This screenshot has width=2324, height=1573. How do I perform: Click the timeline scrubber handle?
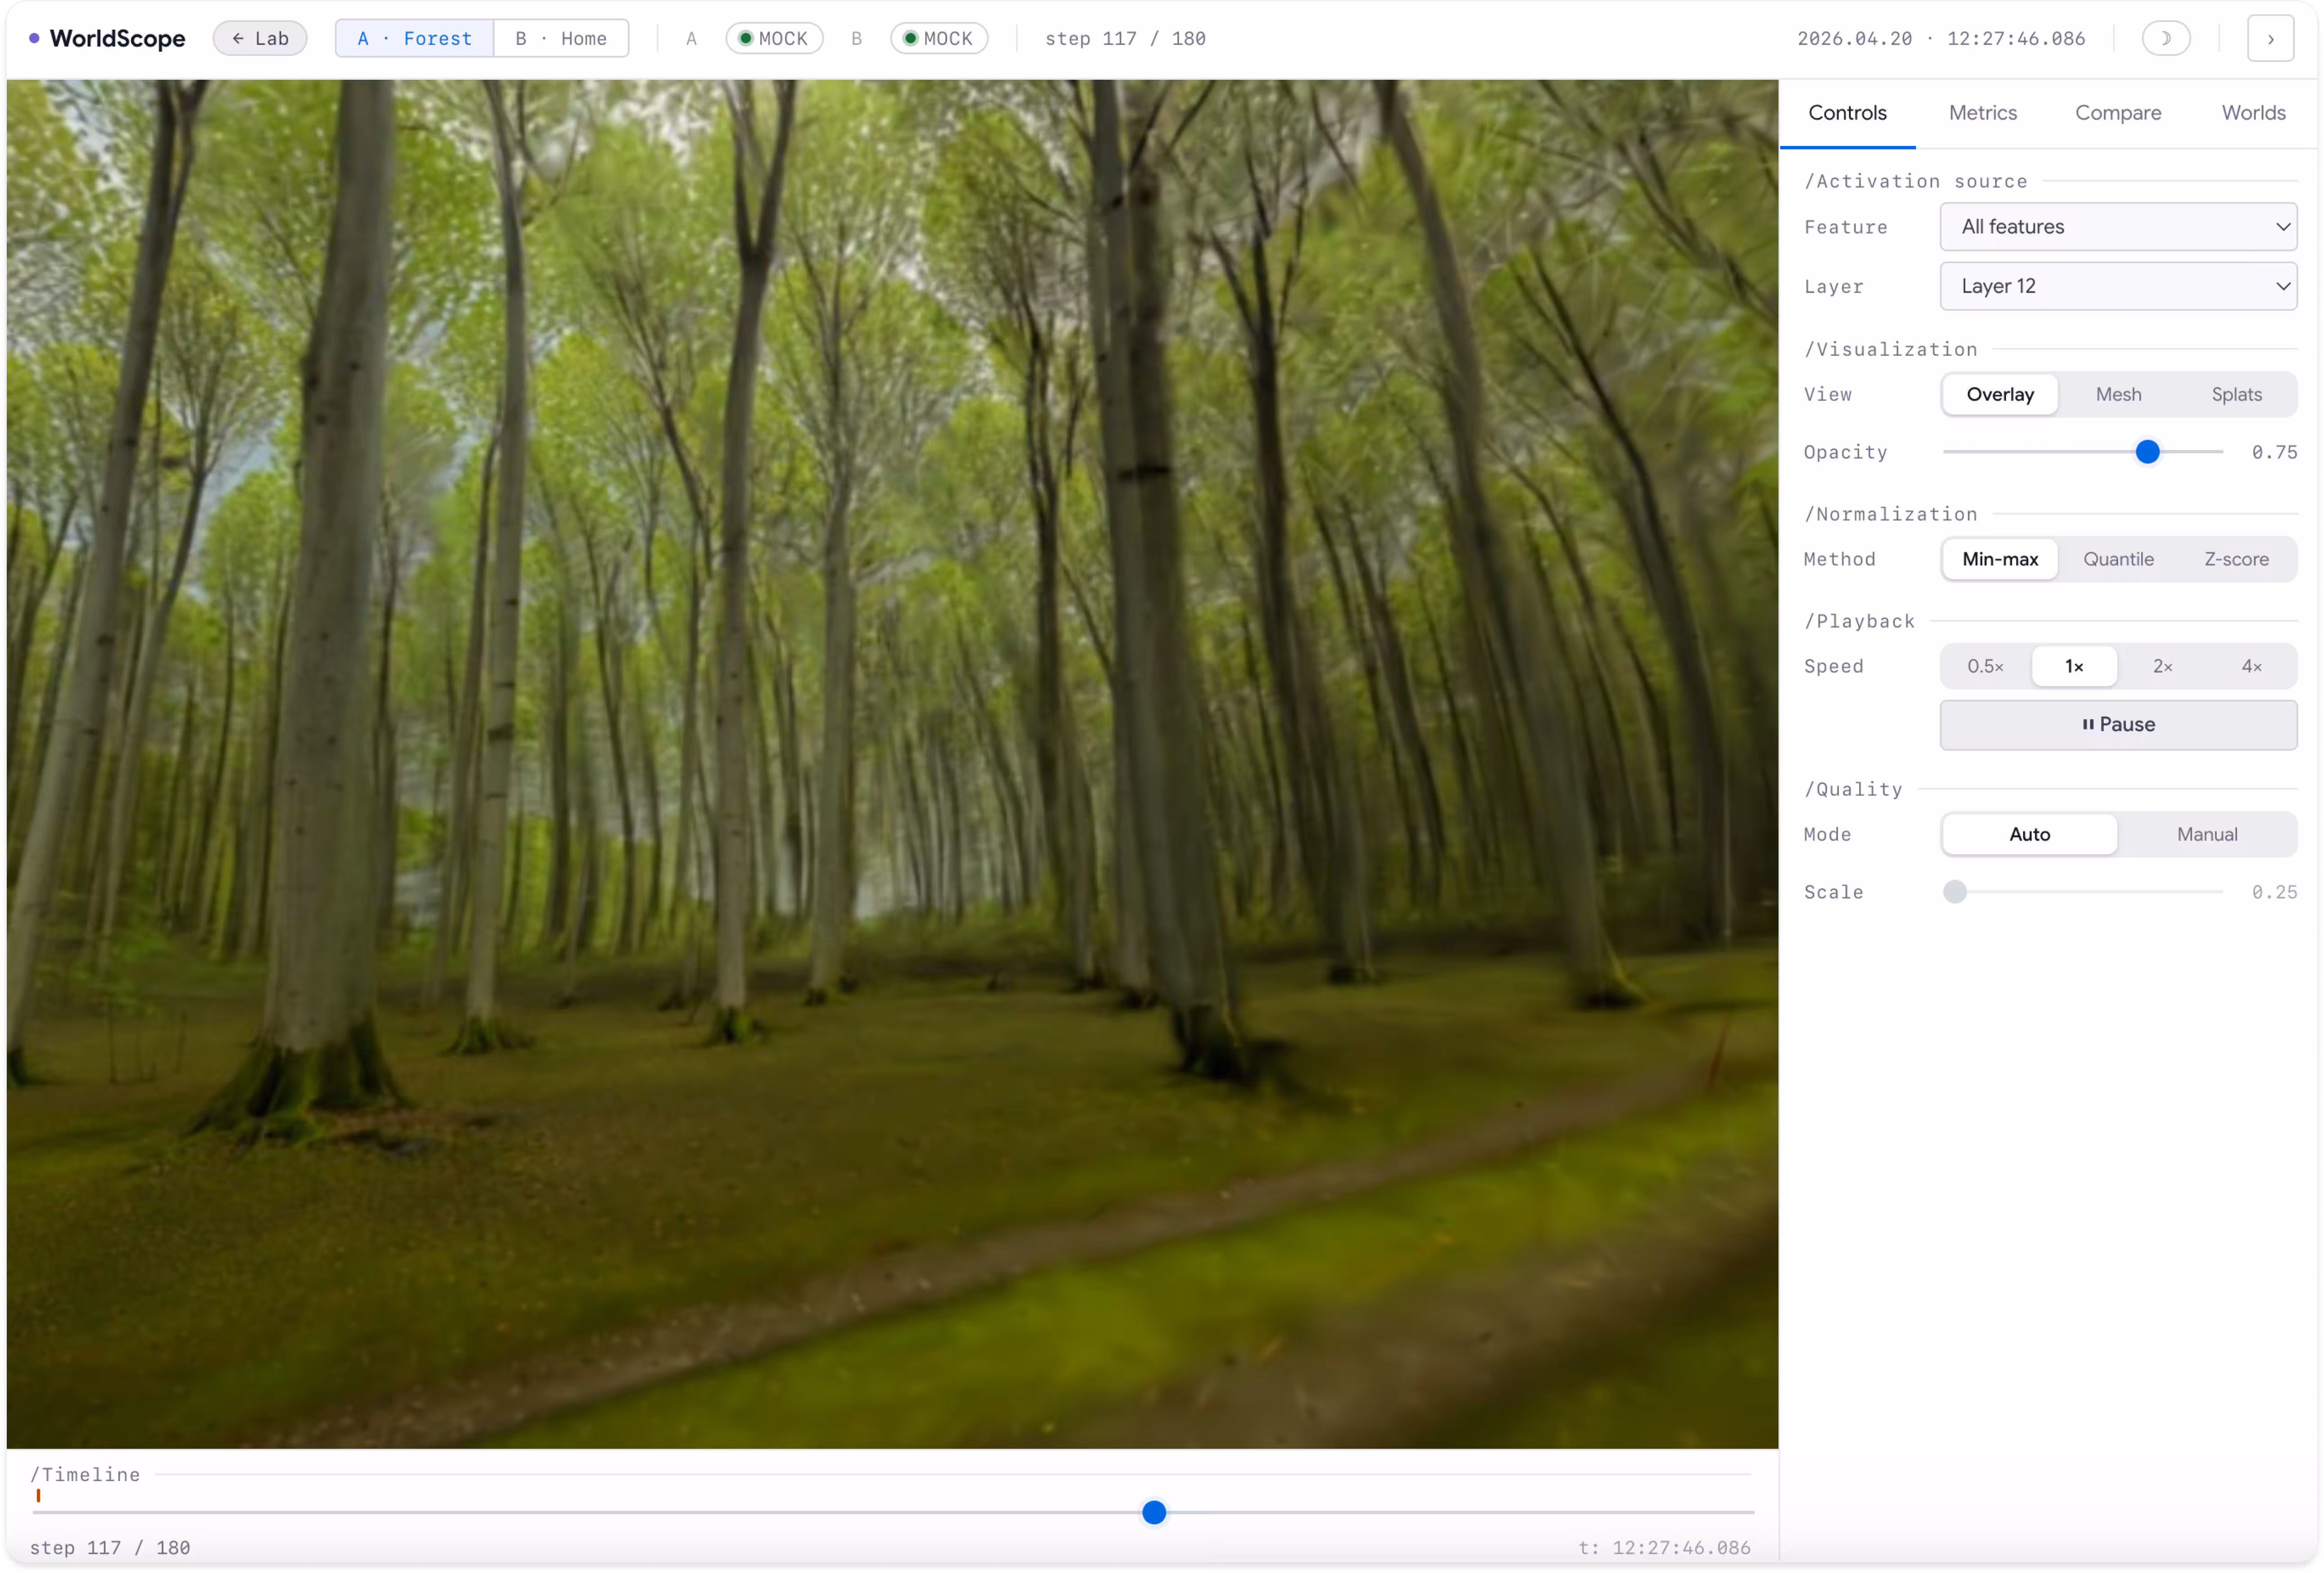(1153, 1512)
